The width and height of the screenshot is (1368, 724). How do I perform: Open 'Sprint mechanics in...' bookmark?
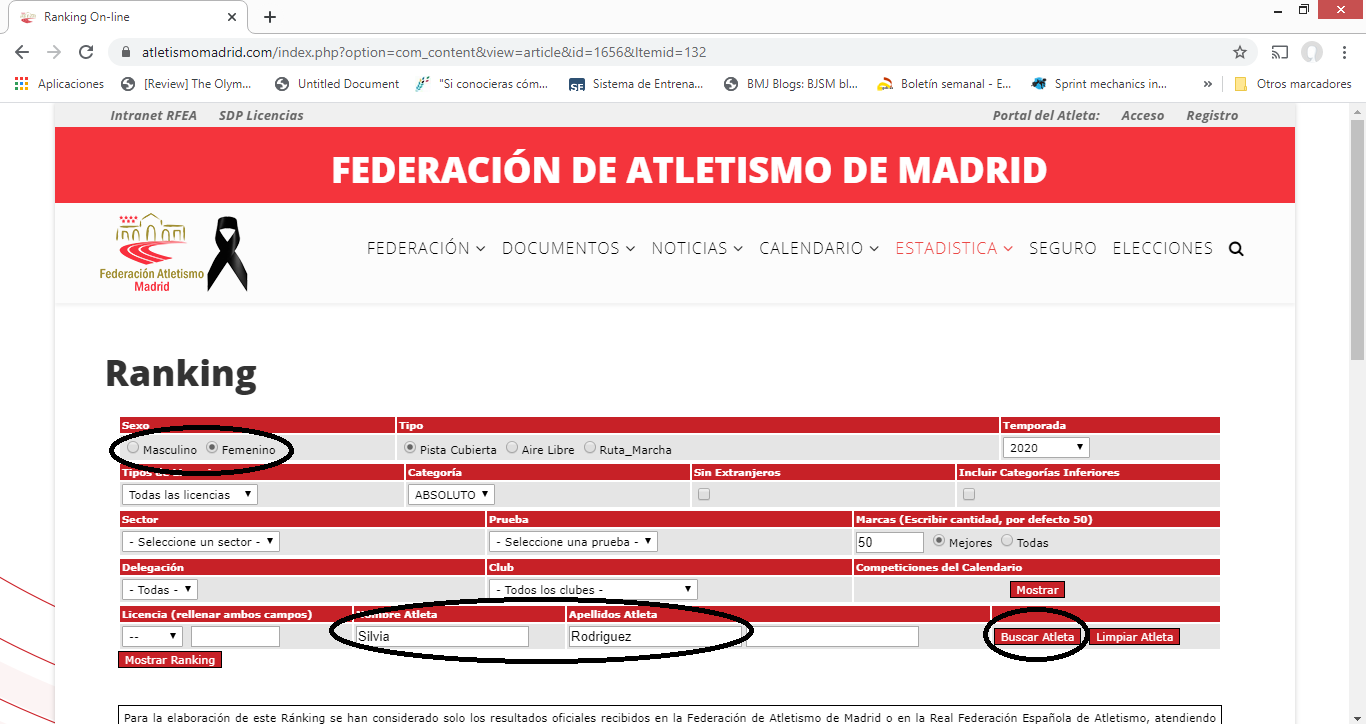pyautogui.click(x=1099, y=84)
